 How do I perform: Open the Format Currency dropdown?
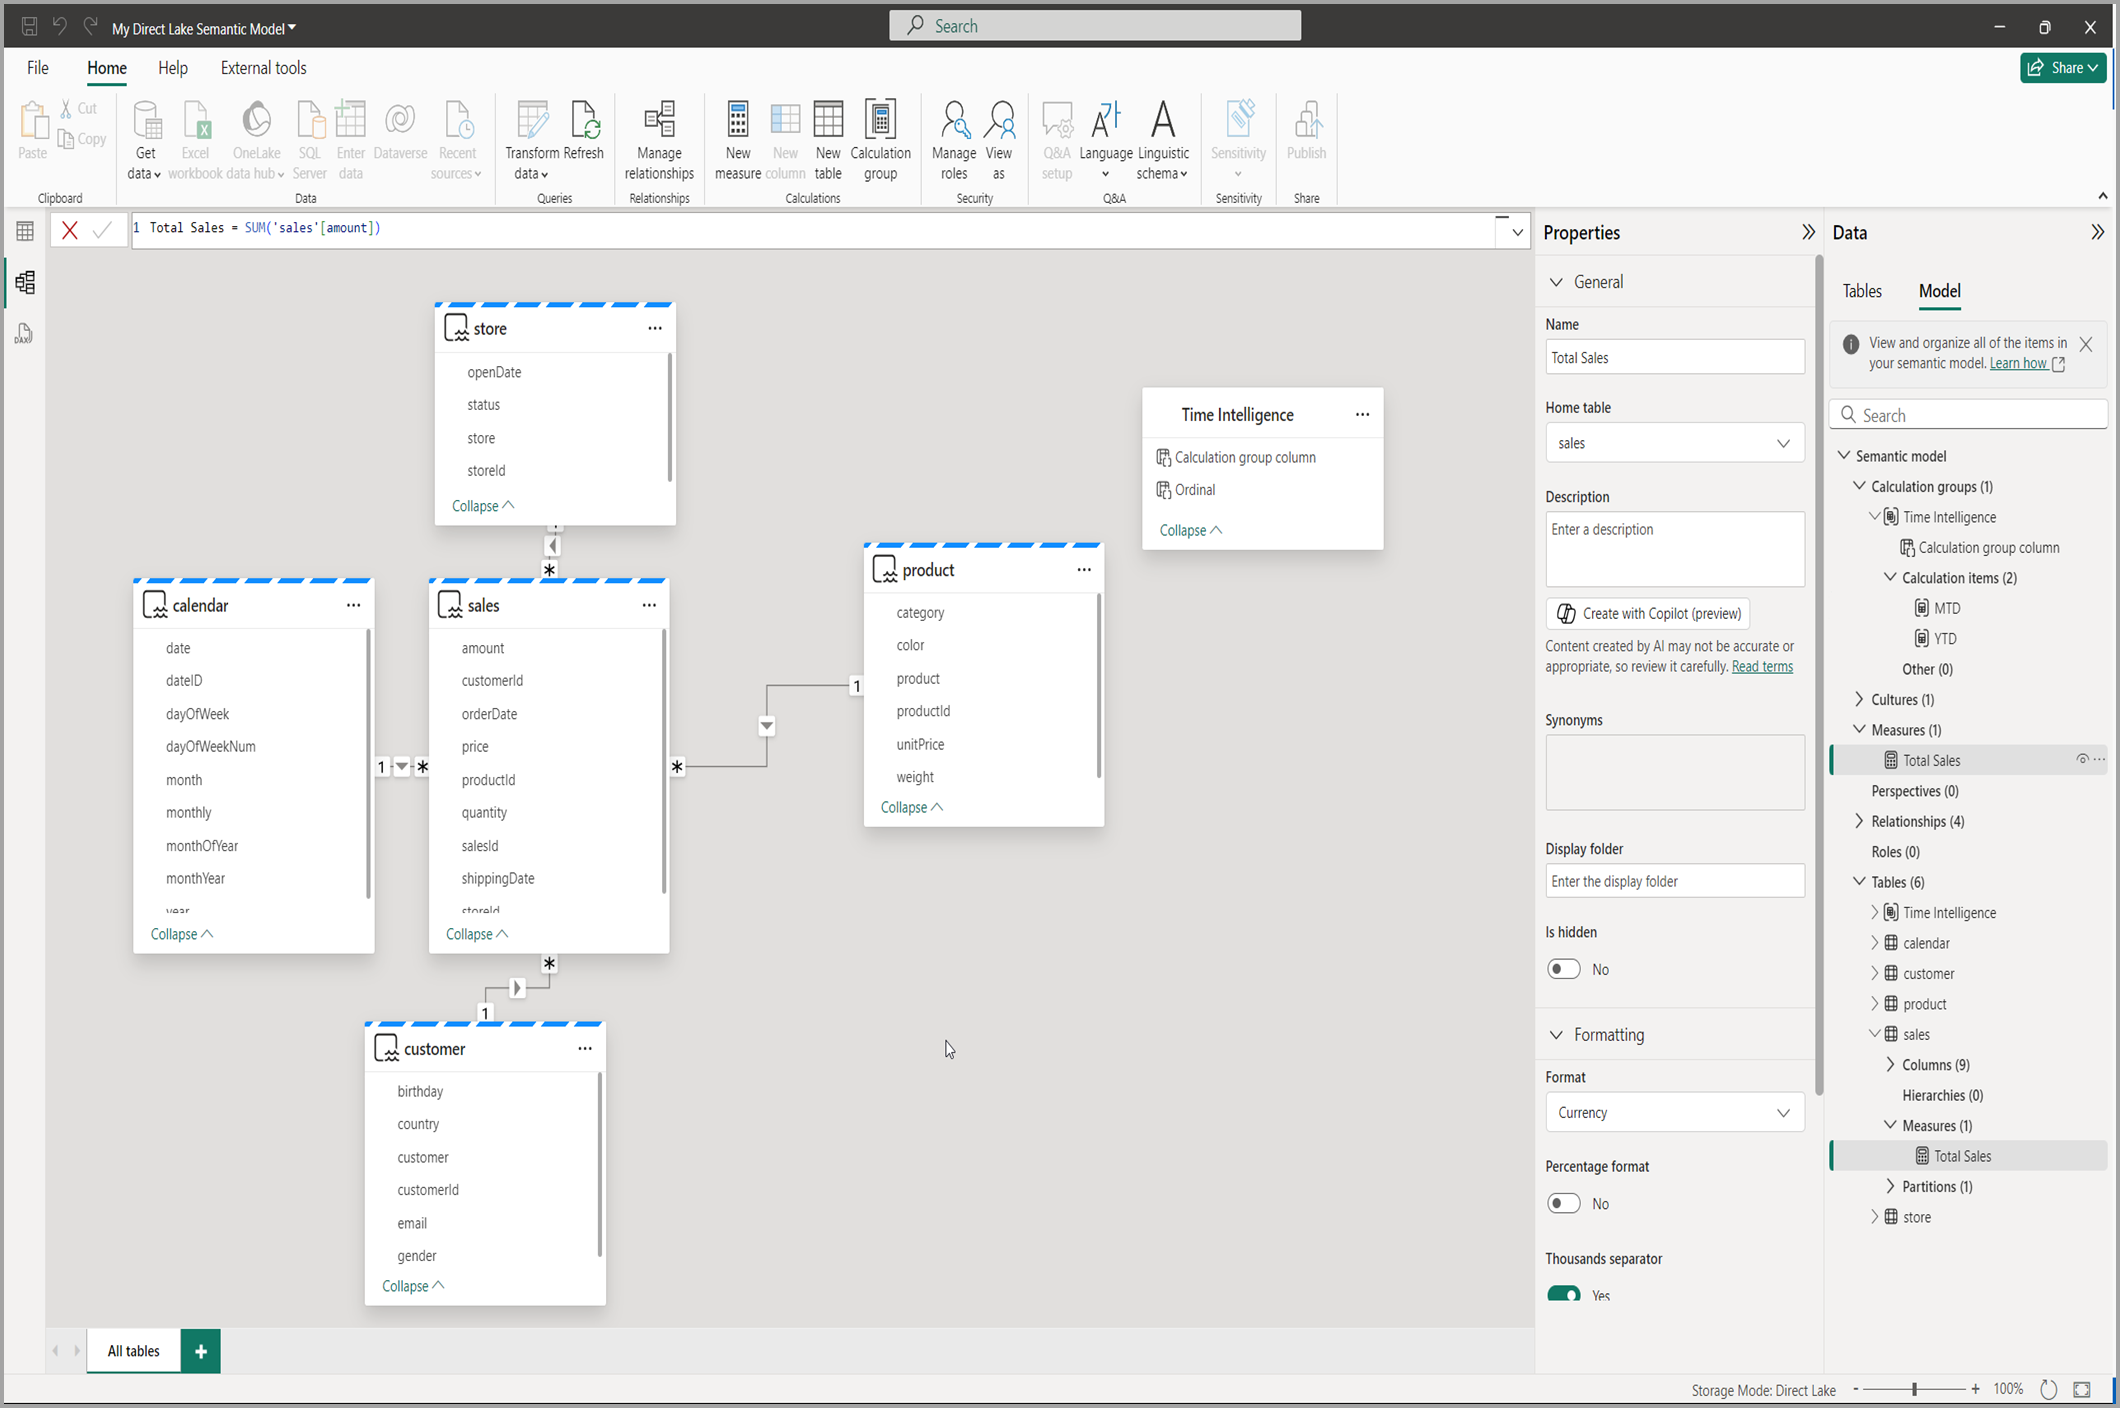point(1674,1112)
